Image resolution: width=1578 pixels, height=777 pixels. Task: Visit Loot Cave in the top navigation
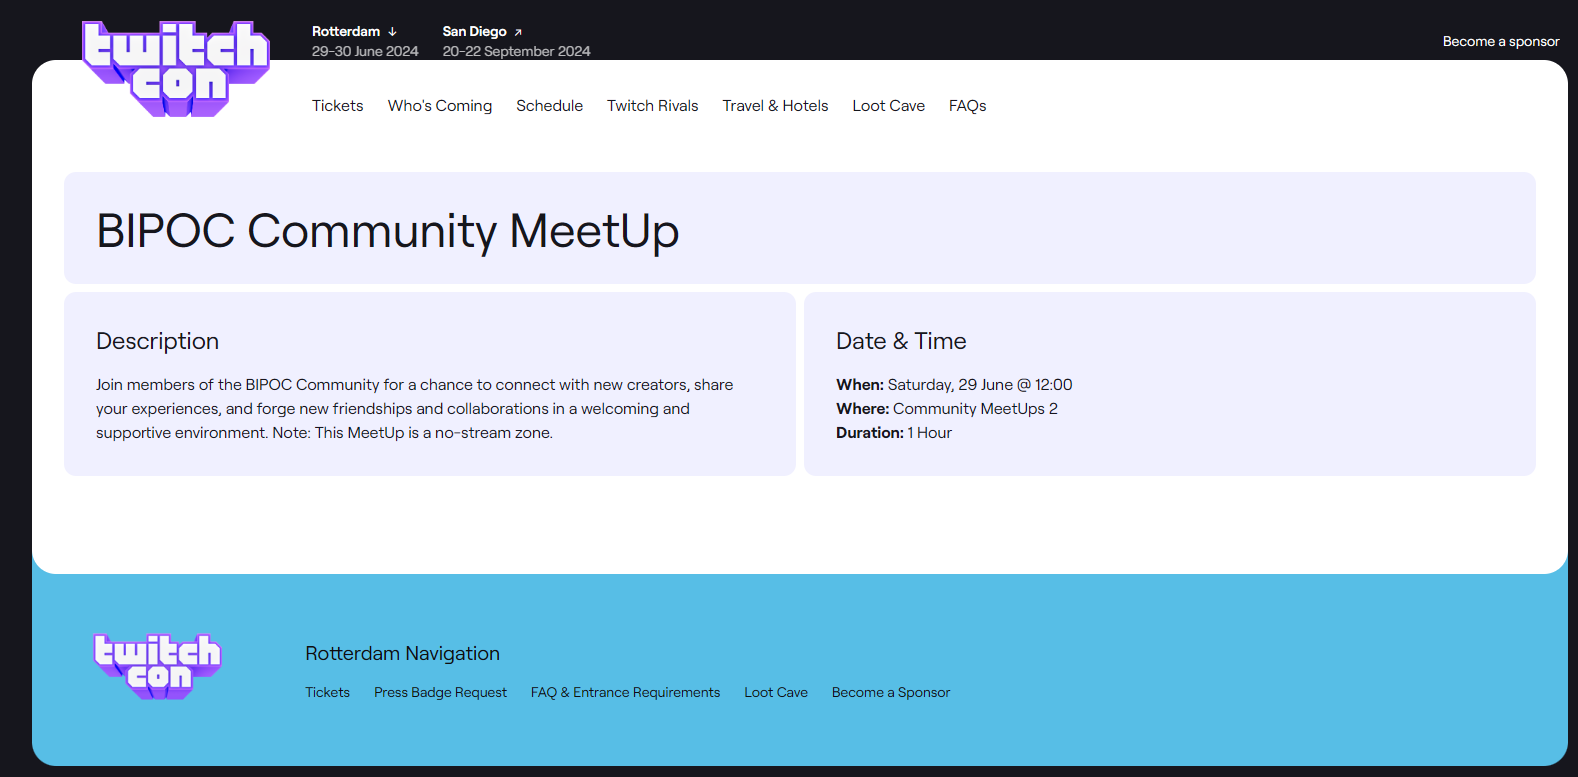pyautogui.click(x=888, y=106)
